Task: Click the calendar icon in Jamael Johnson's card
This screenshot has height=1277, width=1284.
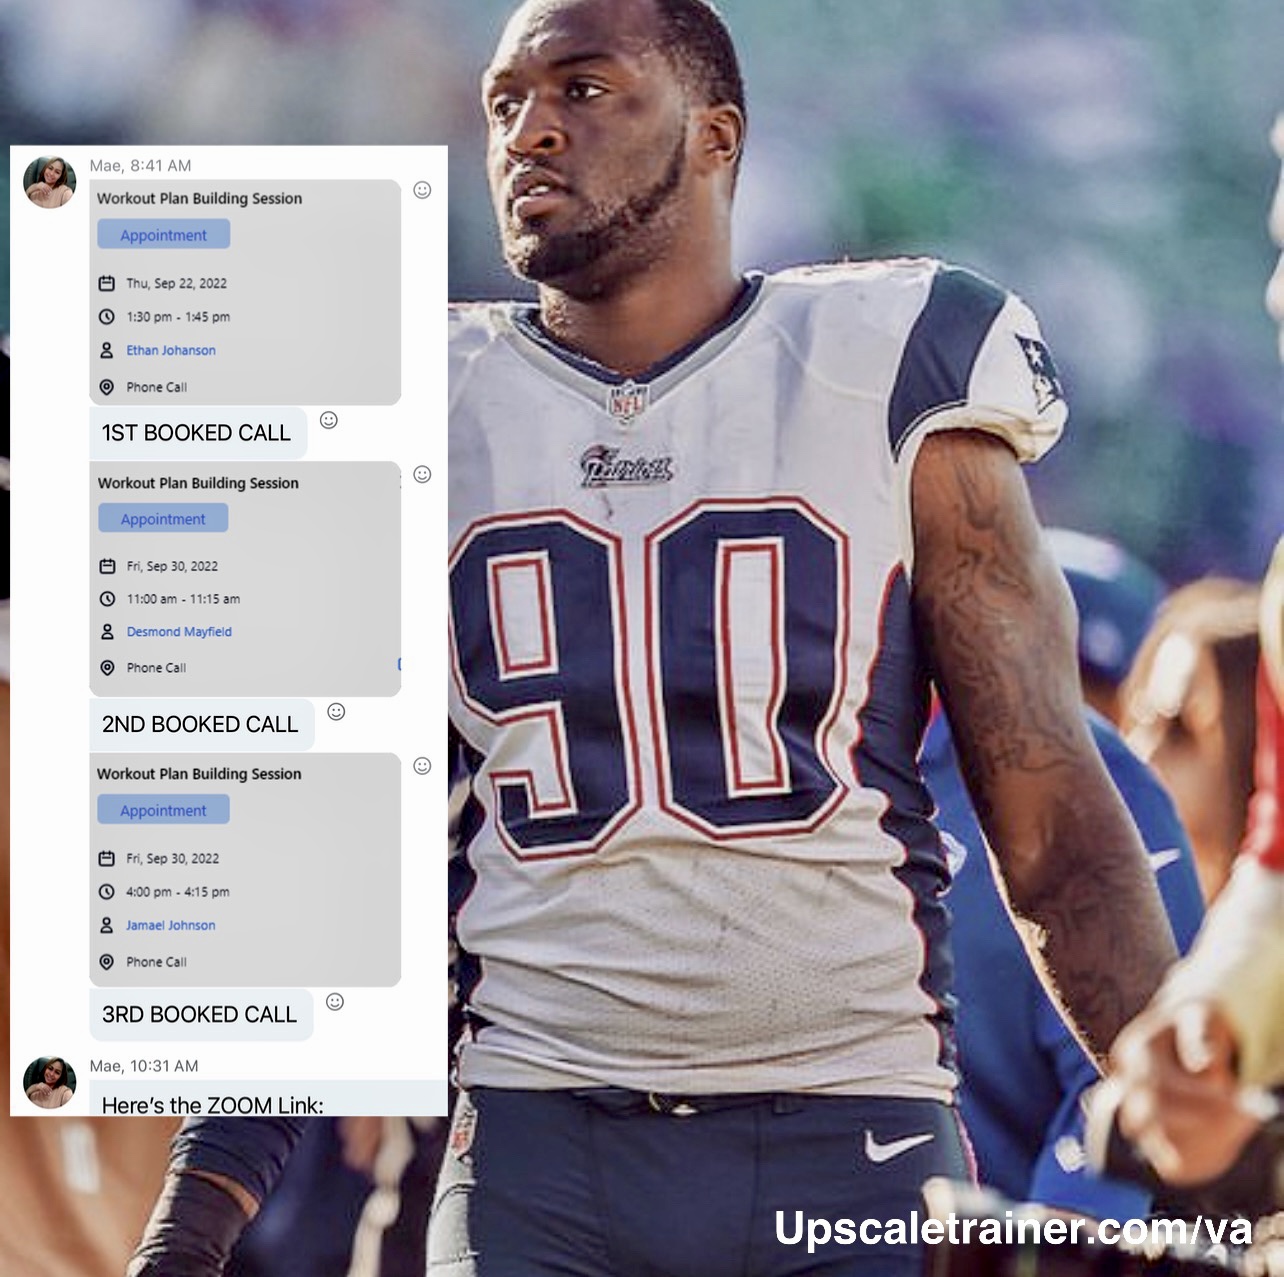Action: pos(107,858)
